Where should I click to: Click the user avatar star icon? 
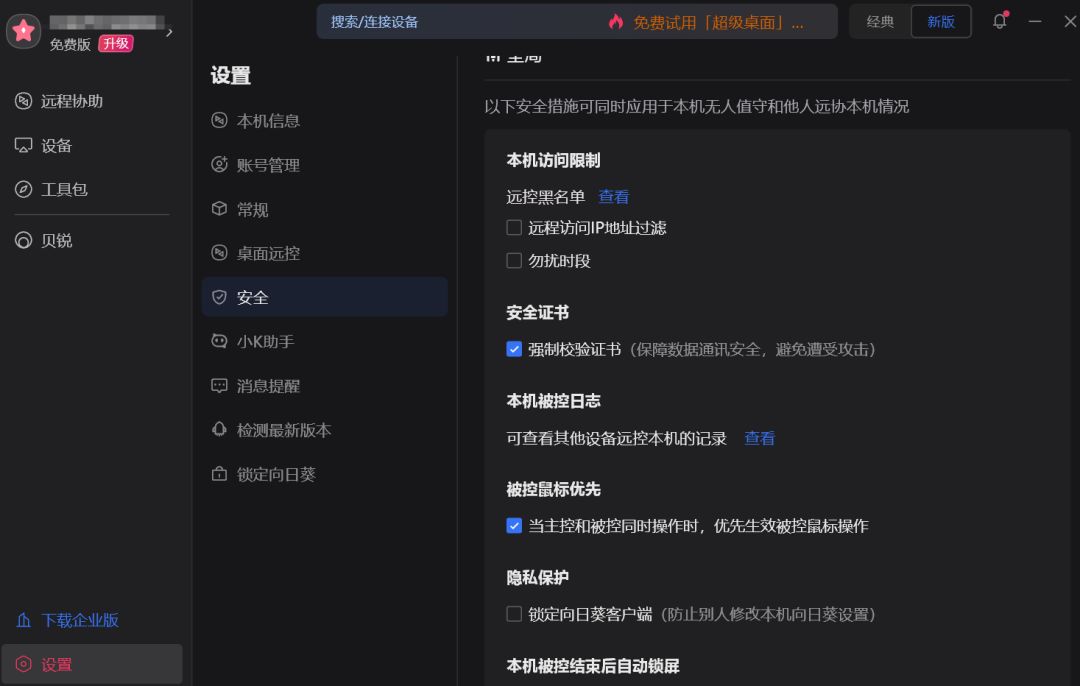click(x=23, y=31)
